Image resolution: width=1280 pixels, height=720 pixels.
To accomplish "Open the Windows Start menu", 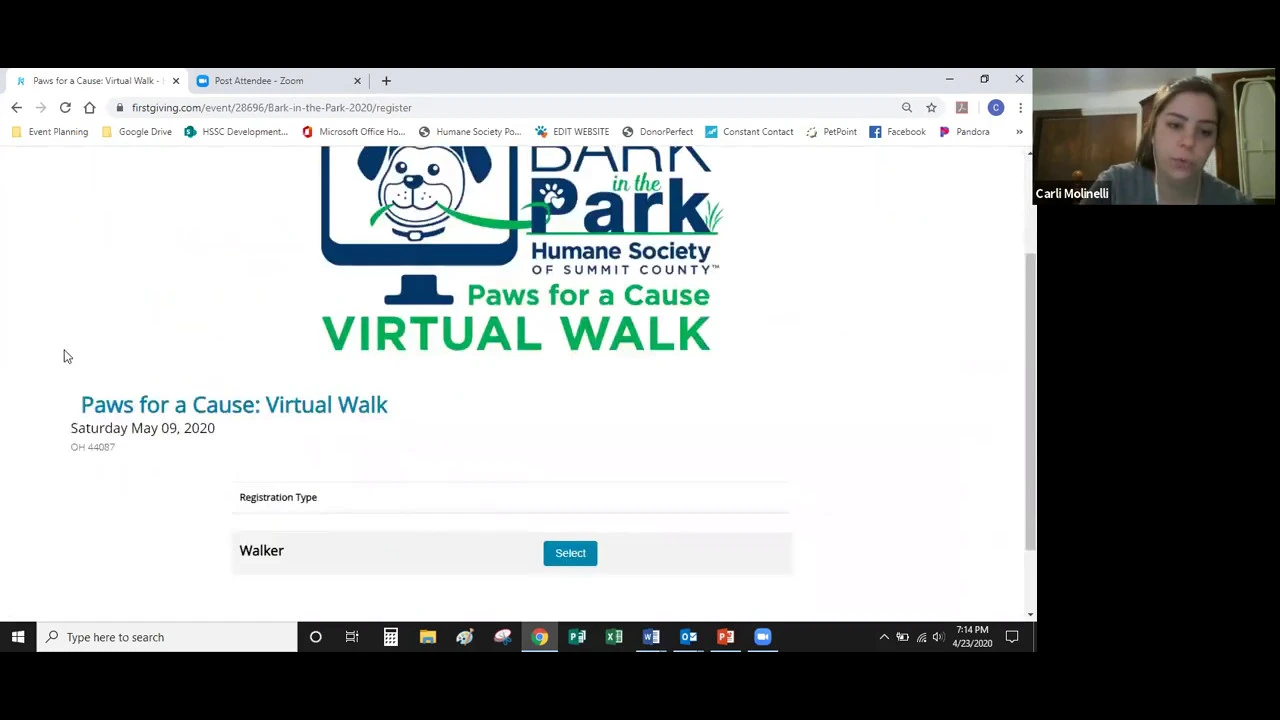I will point(18,637).
